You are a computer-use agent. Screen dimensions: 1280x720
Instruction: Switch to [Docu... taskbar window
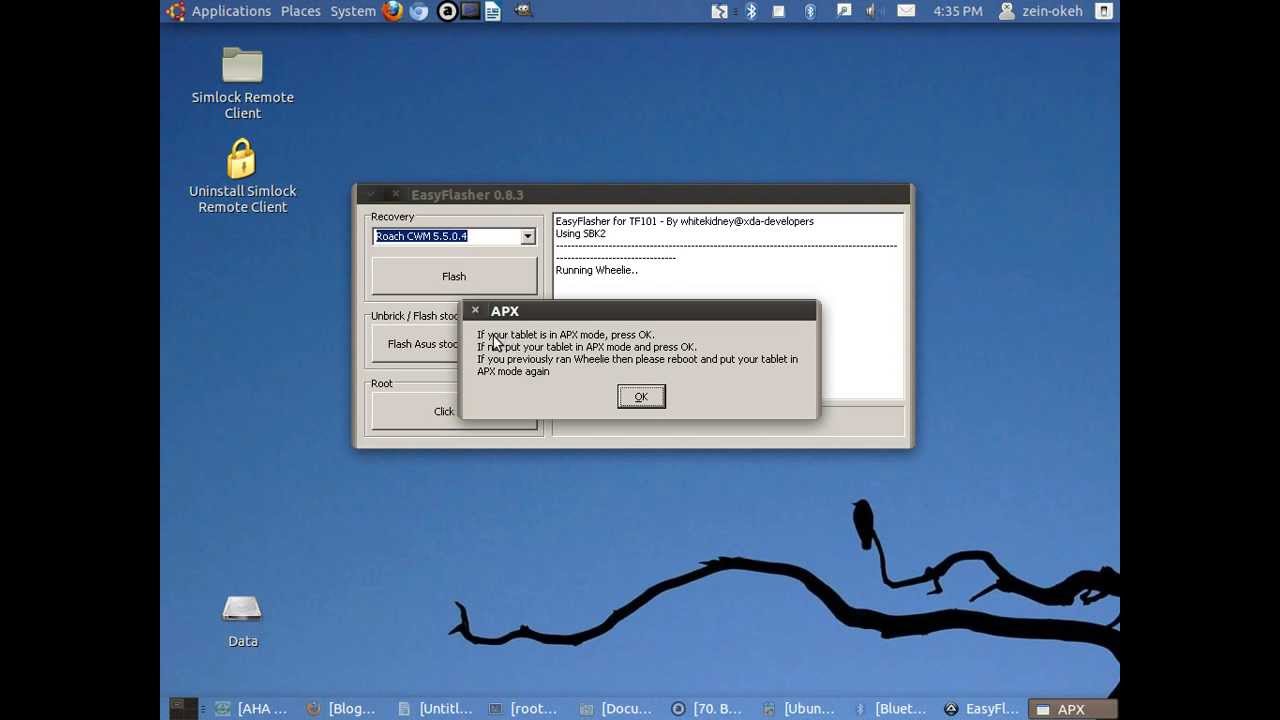pyautogui.click(x=616, y=708)
